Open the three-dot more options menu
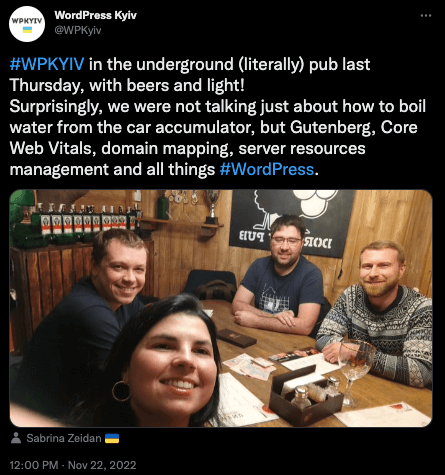 coord(425,15)
